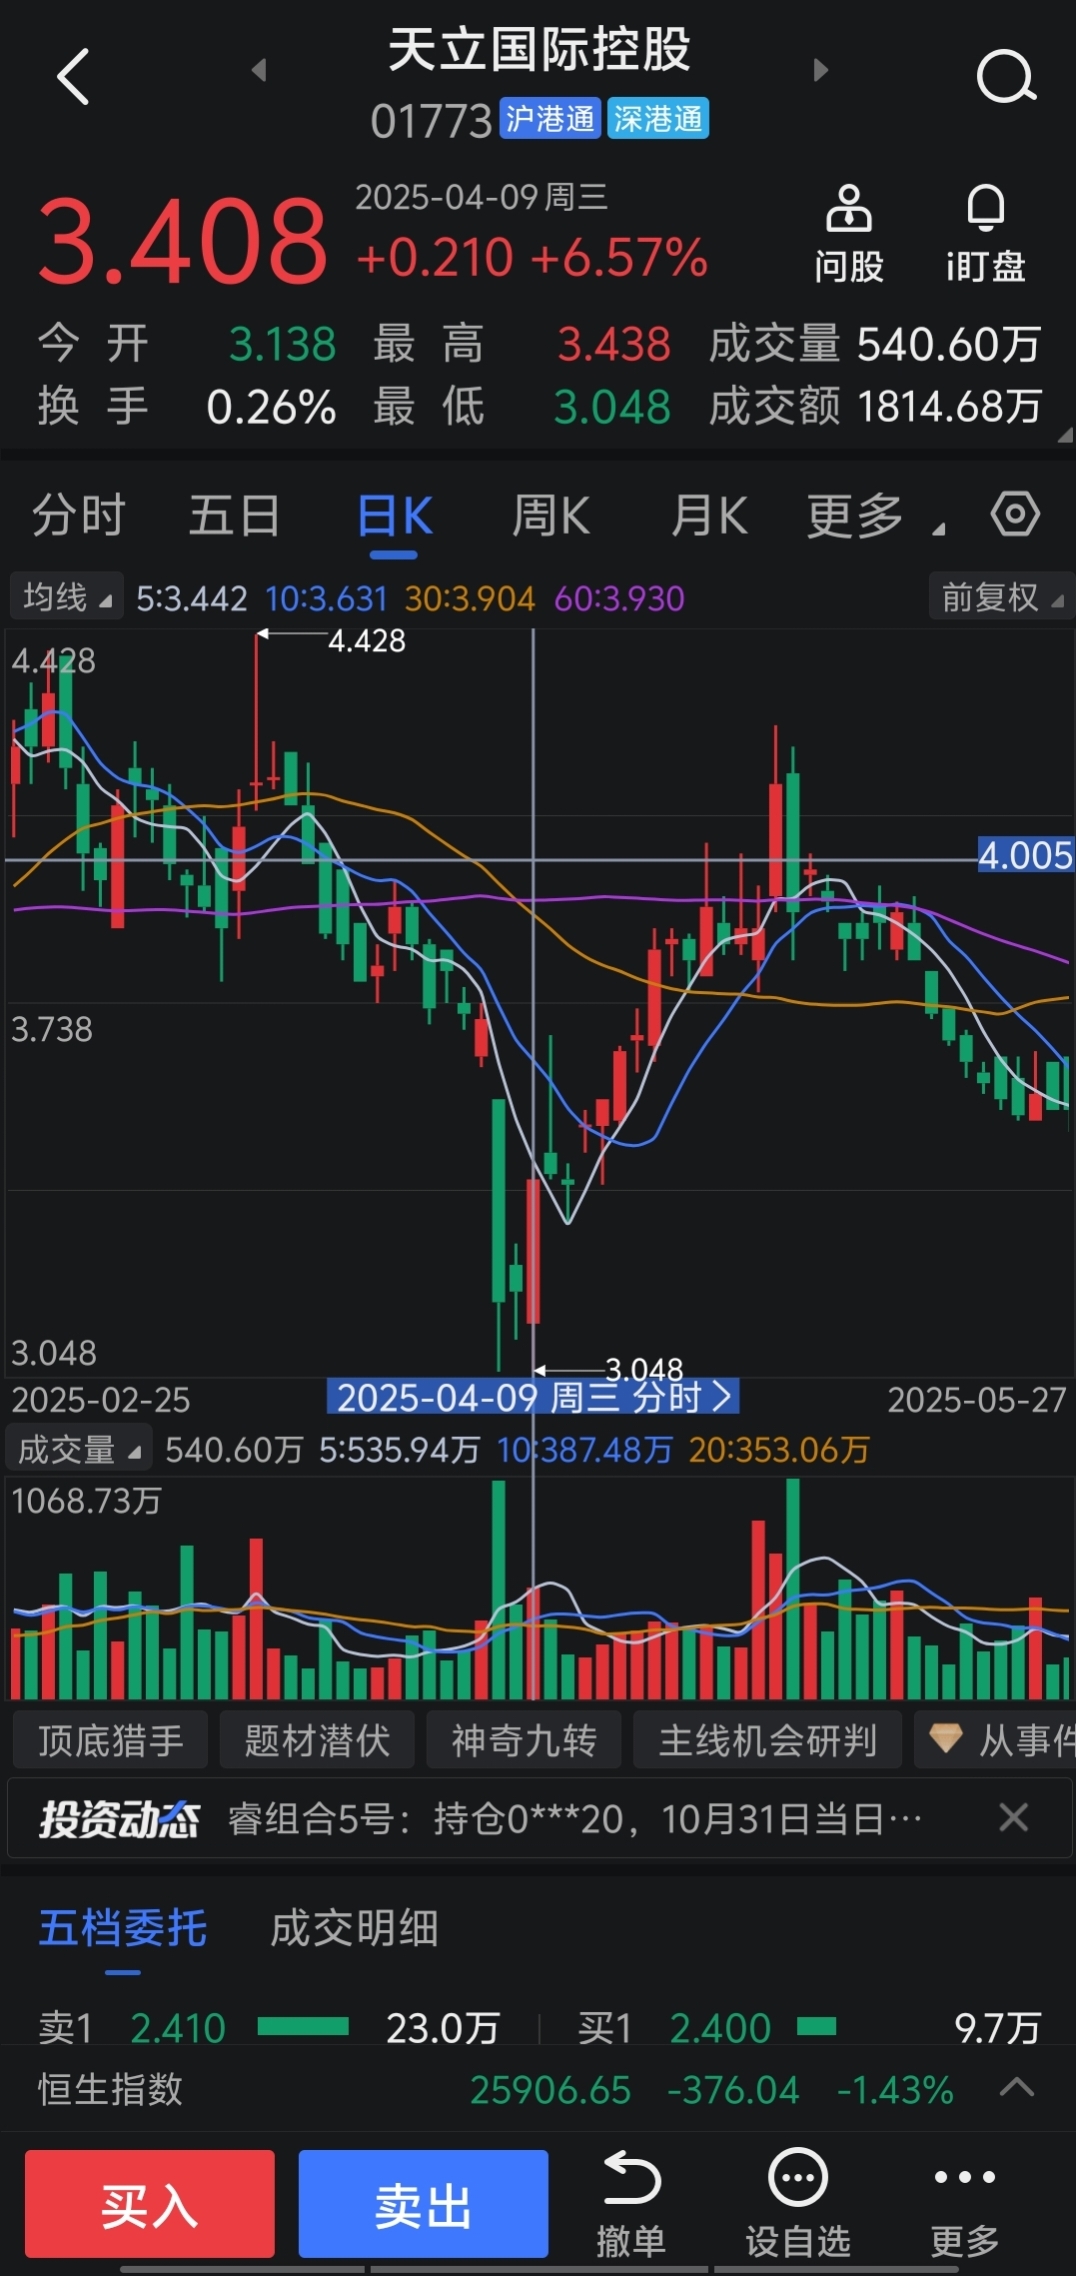Open 2025-04-09 周三 分时 link
1076x2276 pixels.
tap(533, 1397)
